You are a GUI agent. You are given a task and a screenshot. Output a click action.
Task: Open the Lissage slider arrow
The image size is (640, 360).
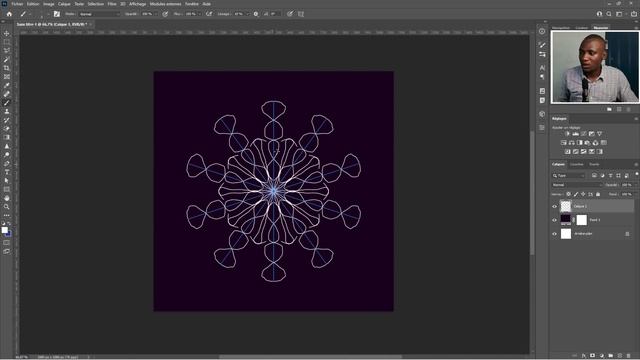coord(248,14)
